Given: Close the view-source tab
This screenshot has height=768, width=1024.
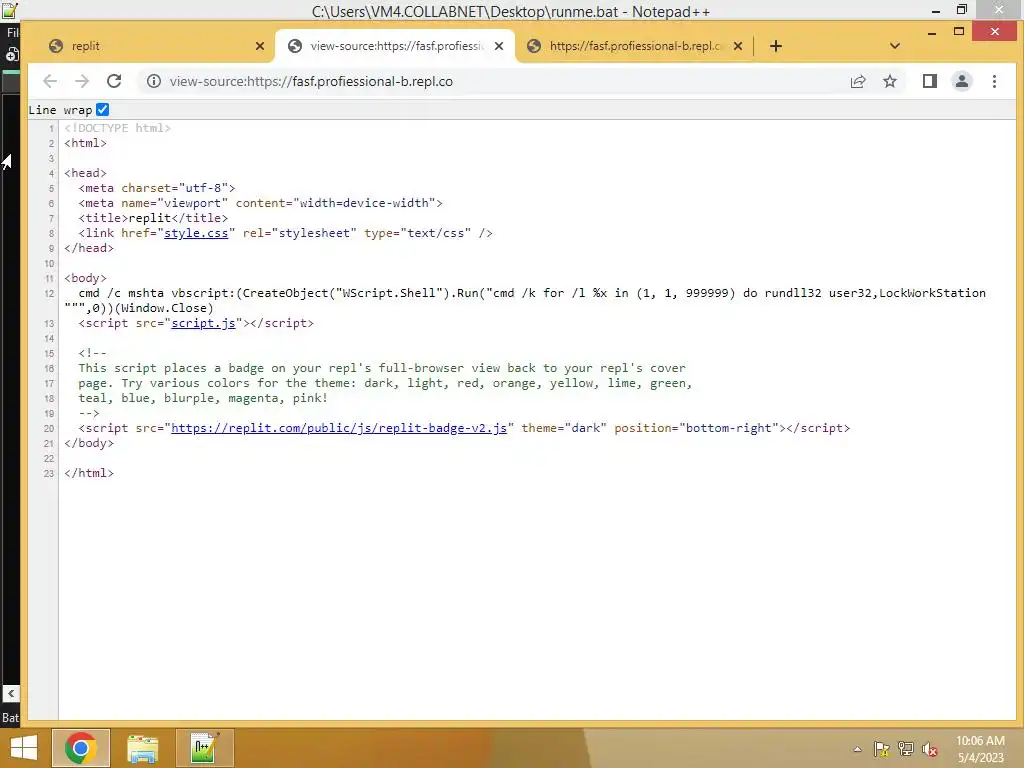Looking at the screenshot, I should (499, 46).
